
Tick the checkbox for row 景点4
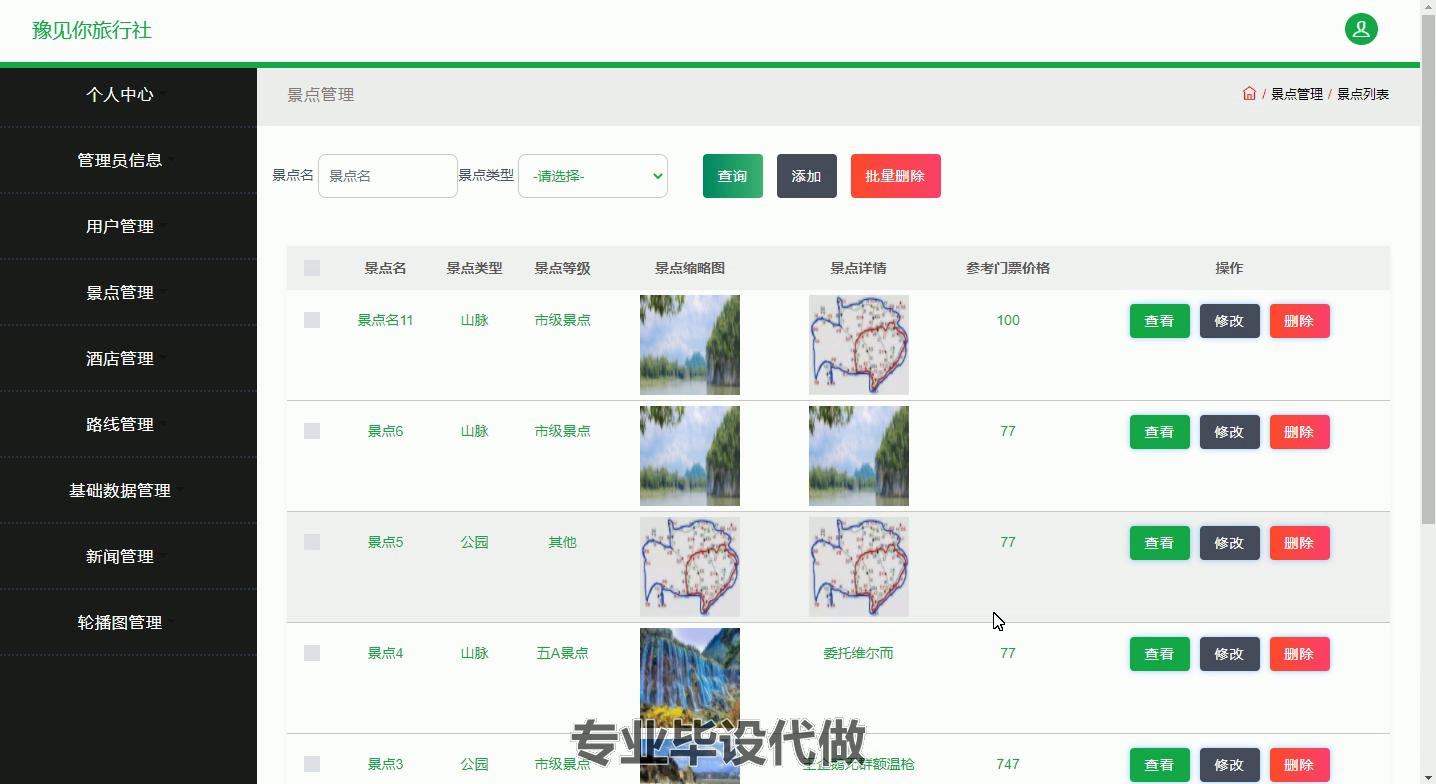(x=312, y=653)
